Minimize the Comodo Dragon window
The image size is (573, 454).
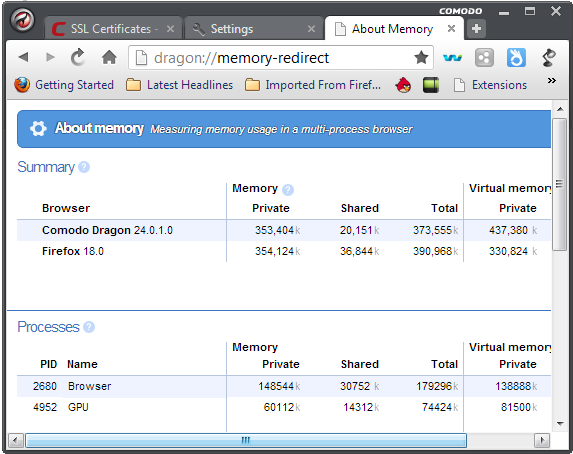coord(504,12)
